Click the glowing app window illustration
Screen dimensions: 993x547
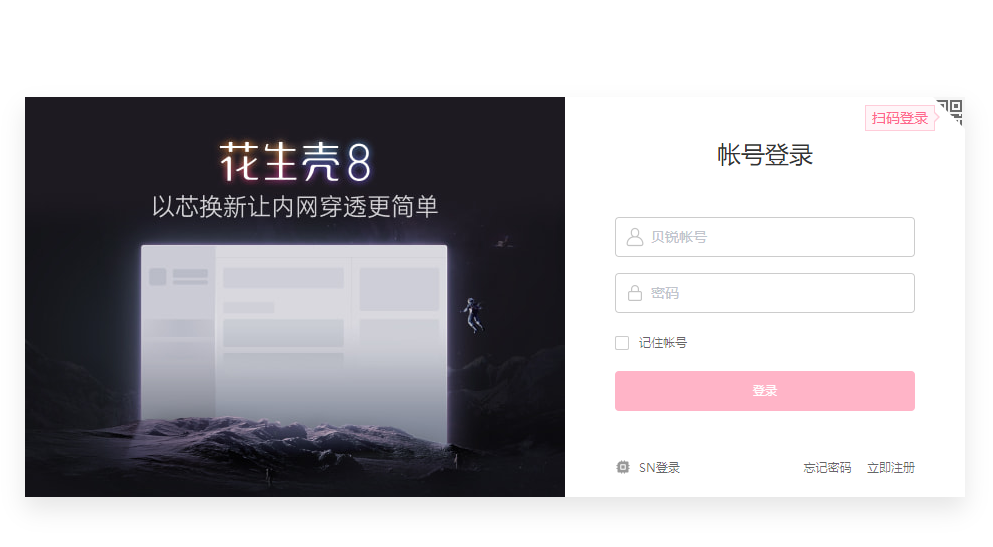(x=294, y=344)
